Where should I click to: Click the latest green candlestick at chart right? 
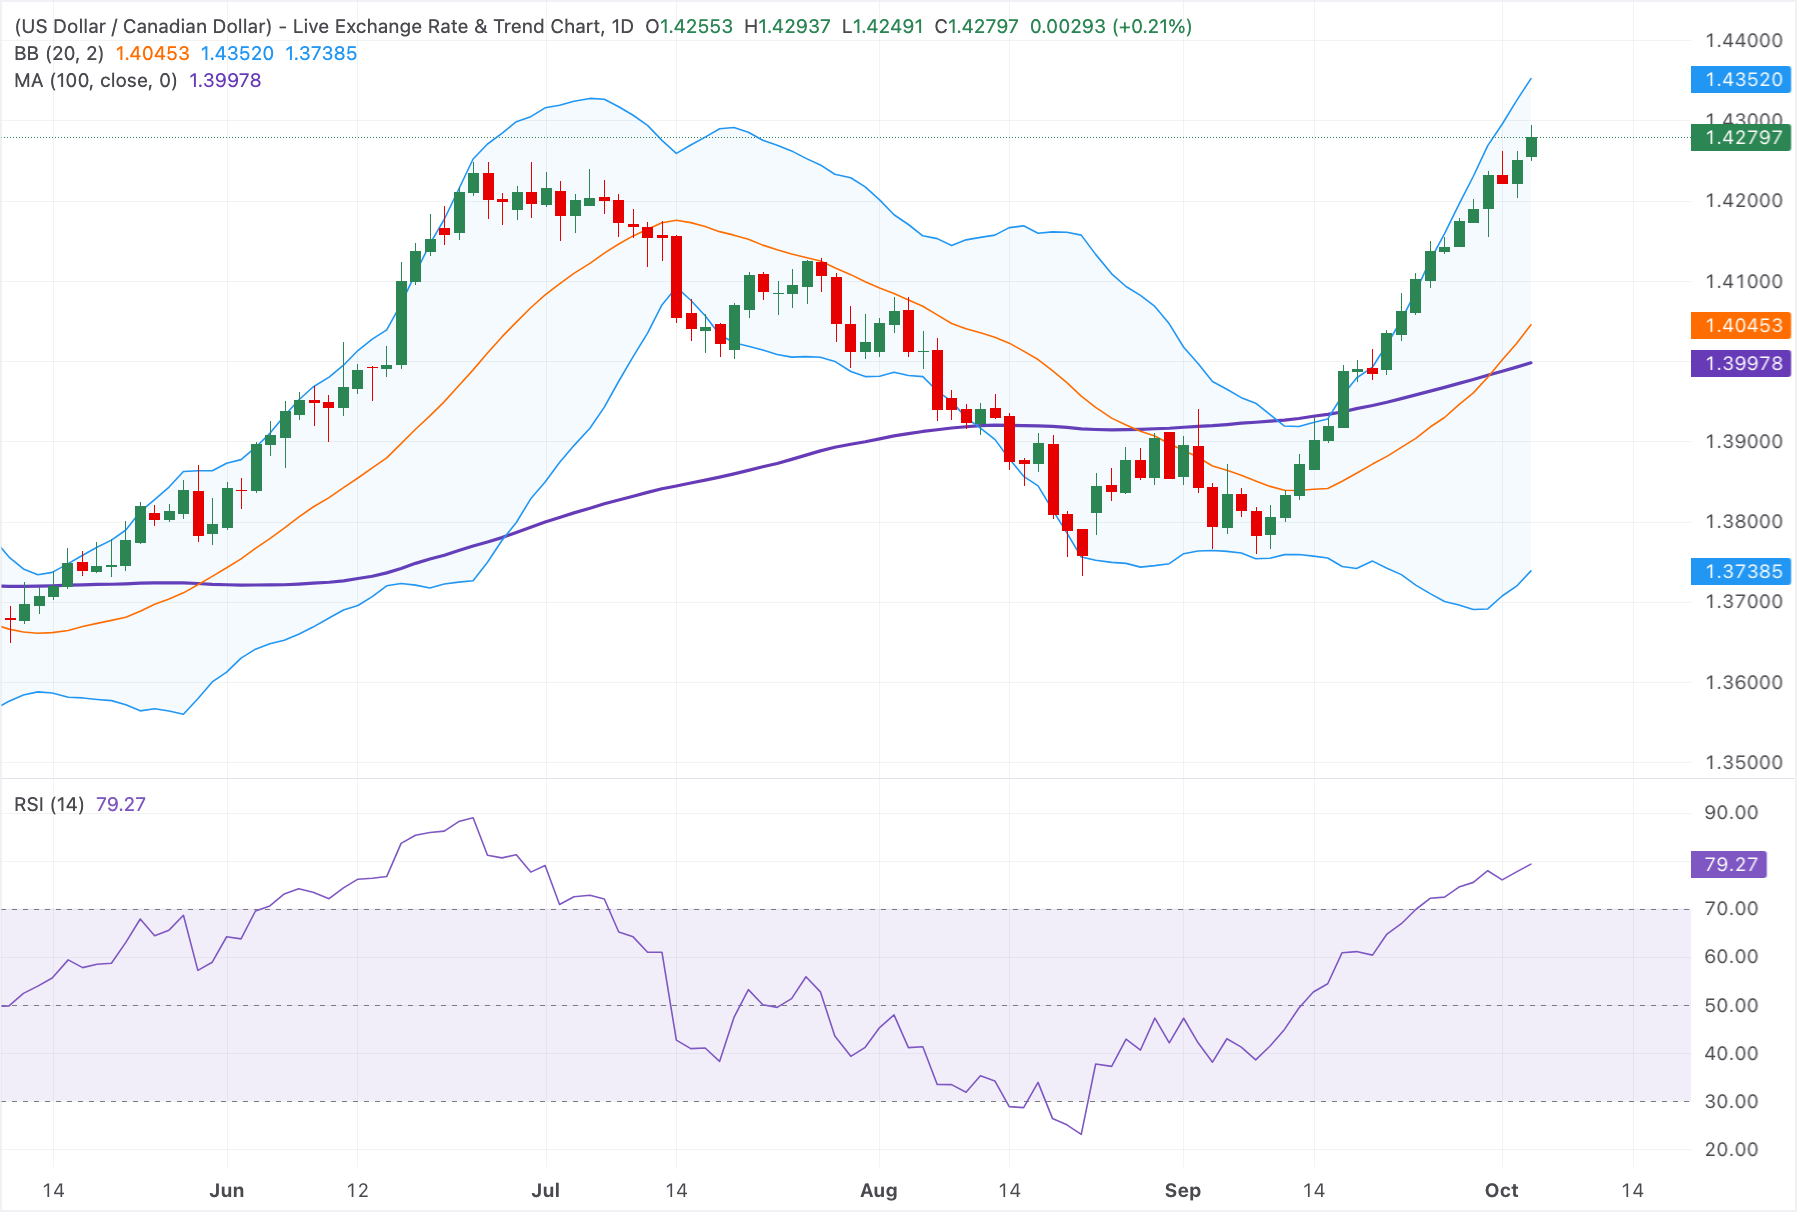pyautogui.click(x=1531, y=147)
